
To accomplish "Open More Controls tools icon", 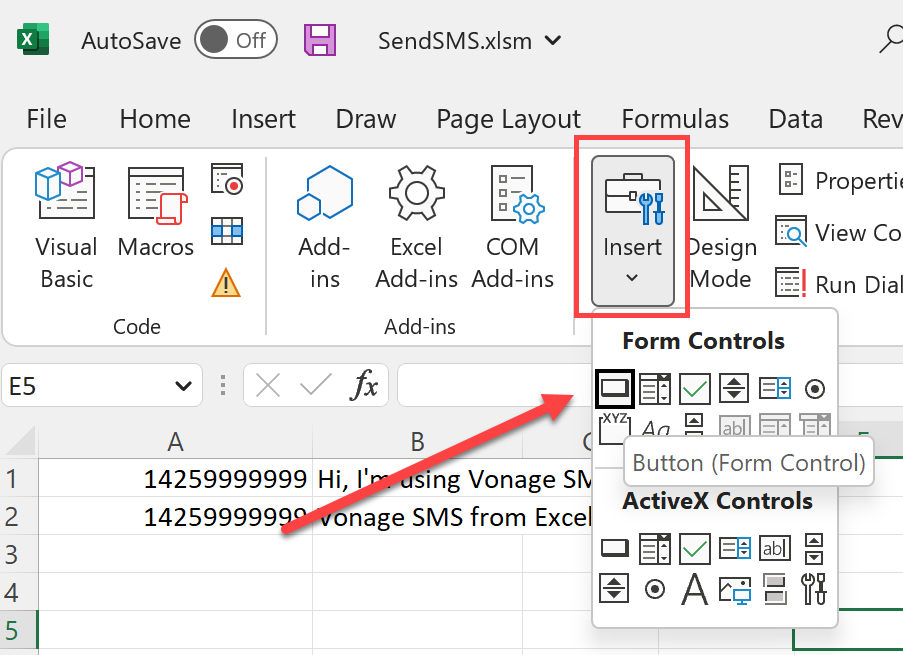I will pos(814,589).
